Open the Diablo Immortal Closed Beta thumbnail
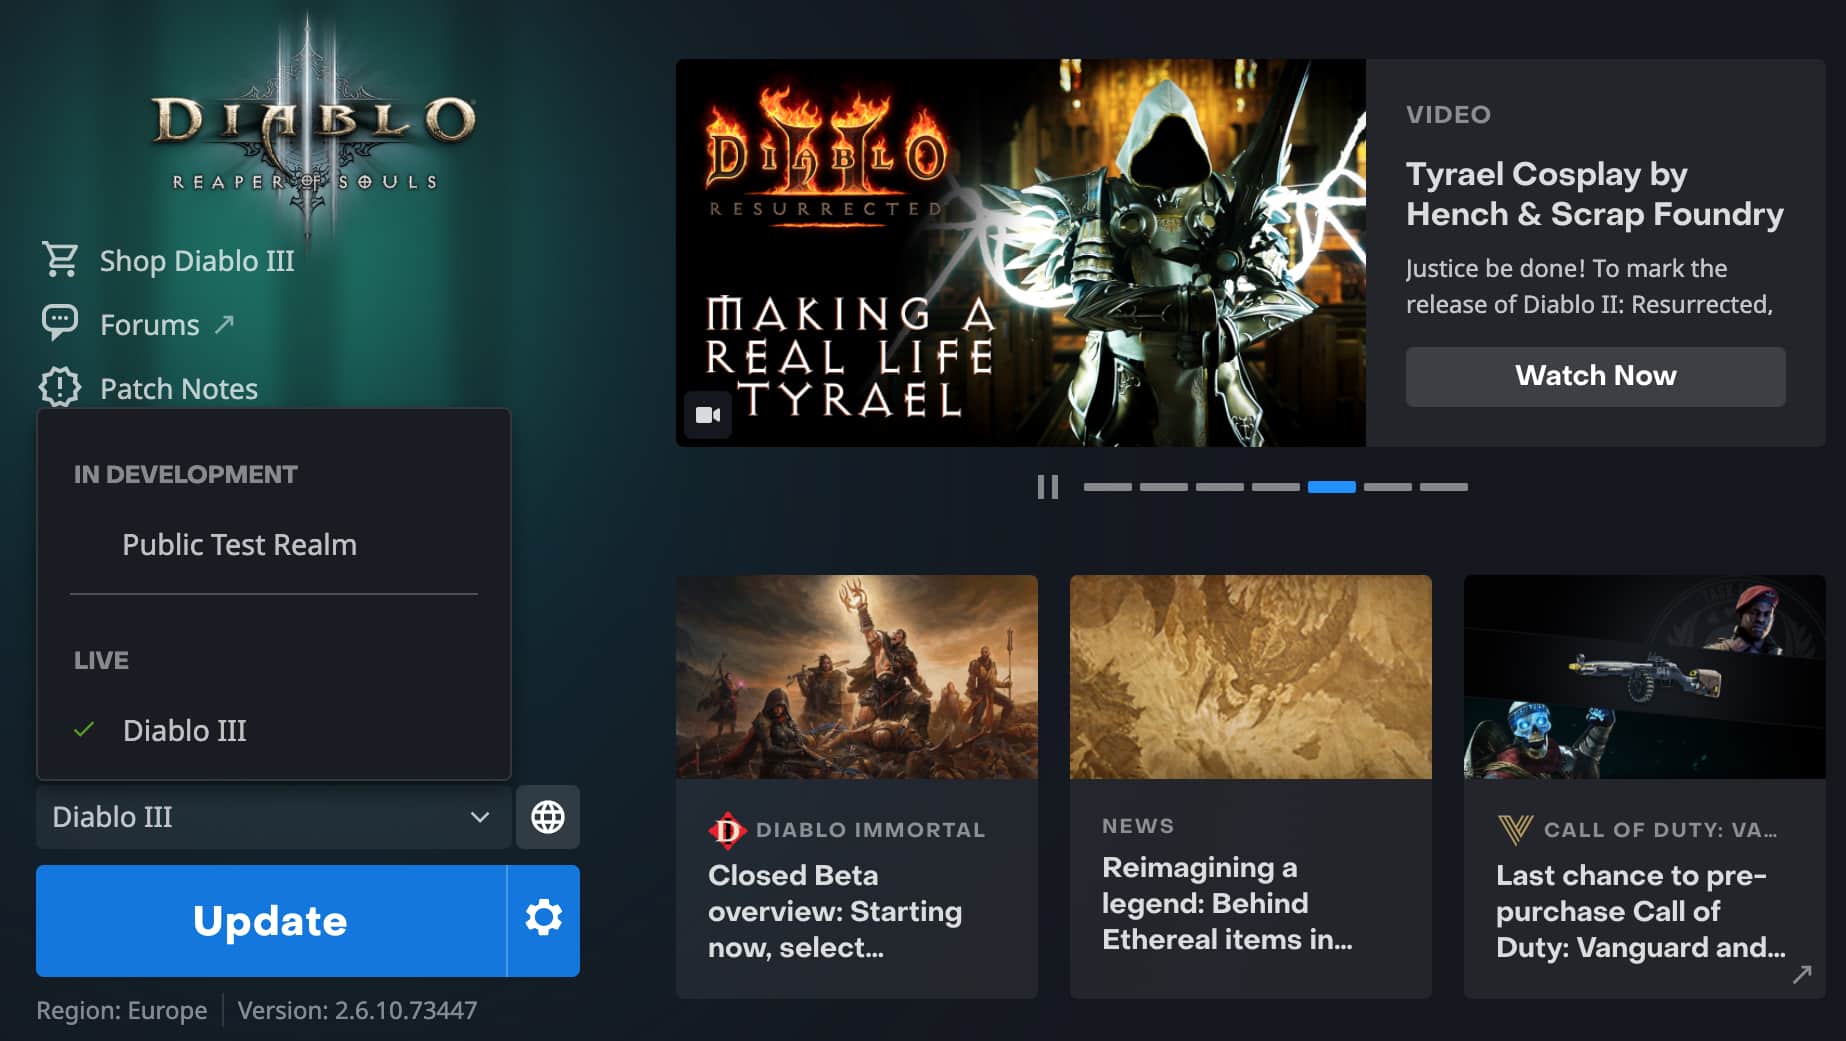1846x1041 pixels. [x=857, y=677]
